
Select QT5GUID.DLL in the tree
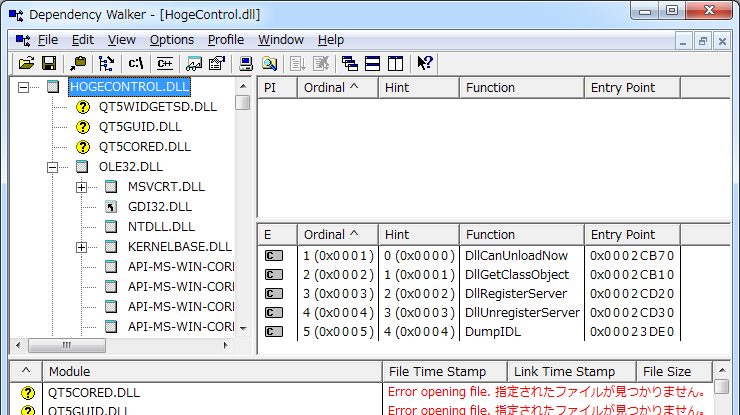140,127
